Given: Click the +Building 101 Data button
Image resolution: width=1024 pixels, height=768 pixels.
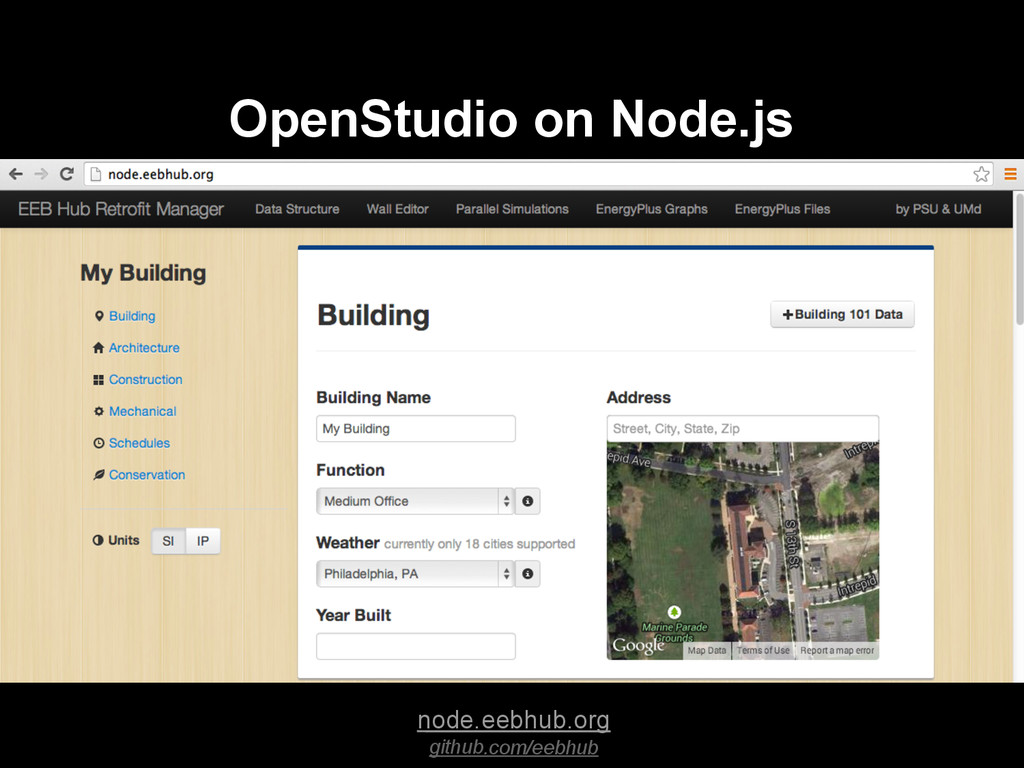Looking at the screenshot, I should (x=842, y=314).
